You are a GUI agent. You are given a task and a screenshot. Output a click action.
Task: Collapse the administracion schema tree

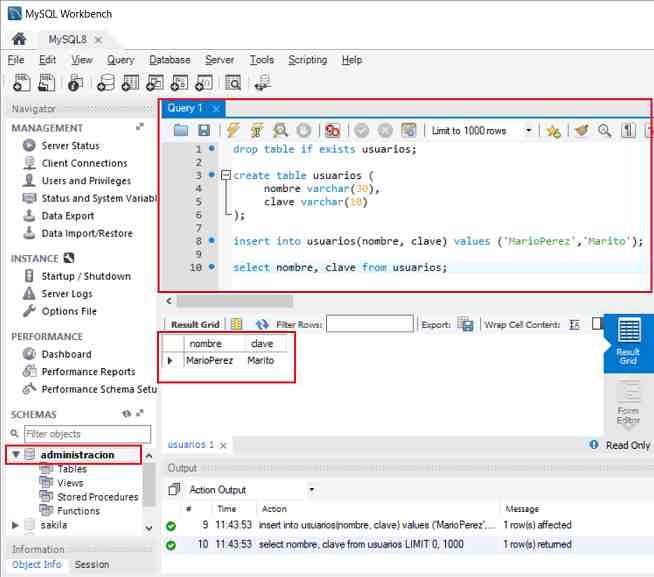(x=16, y=455)
